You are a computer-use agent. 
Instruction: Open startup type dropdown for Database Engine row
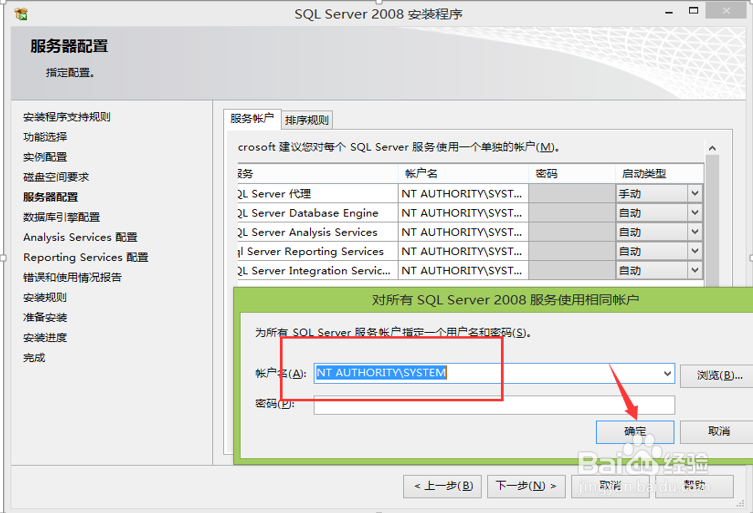tap(694, 213)
